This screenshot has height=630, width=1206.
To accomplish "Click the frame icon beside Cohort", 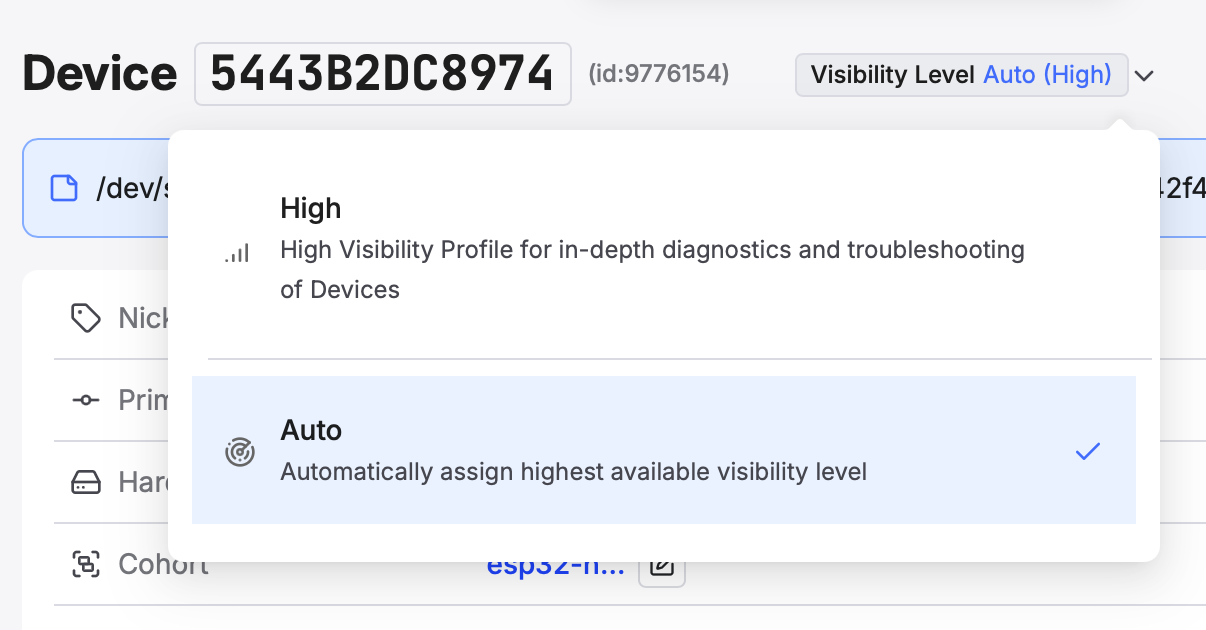I will point(85,564).
